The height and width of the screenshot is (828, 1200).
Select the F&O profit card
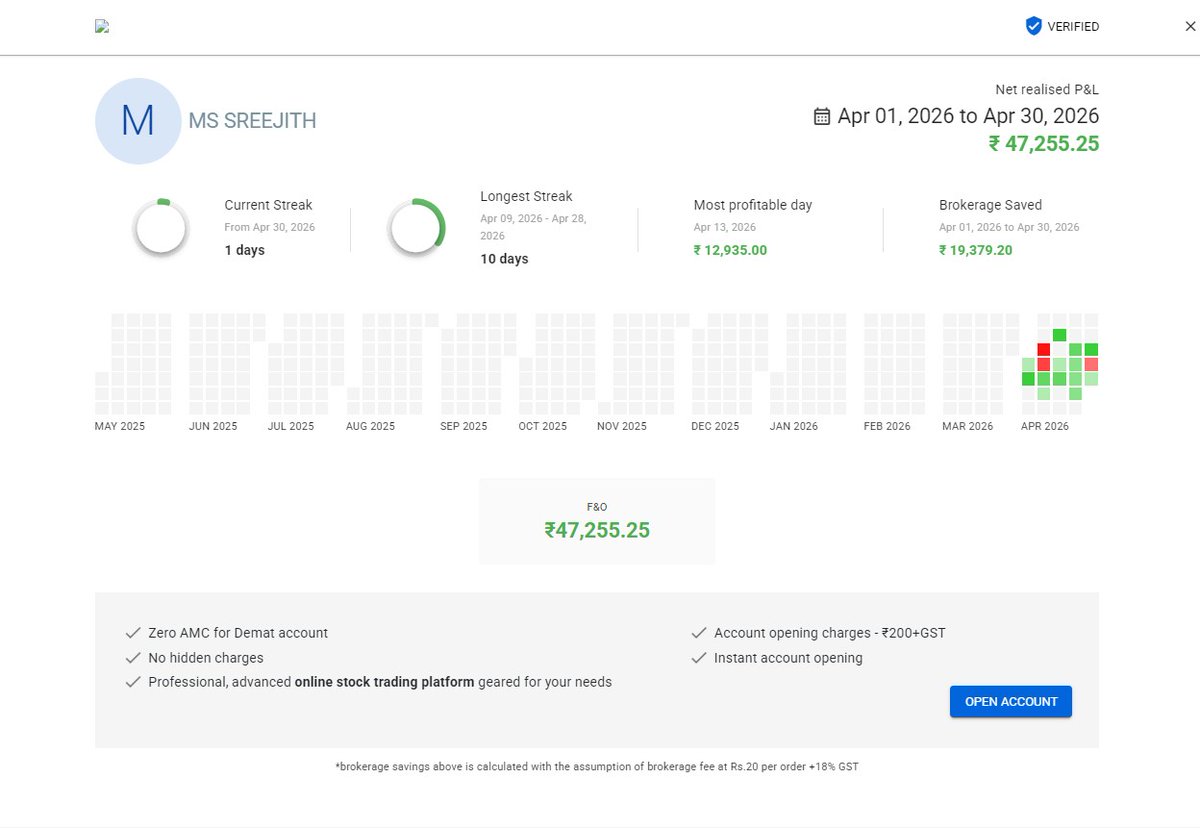597,521
